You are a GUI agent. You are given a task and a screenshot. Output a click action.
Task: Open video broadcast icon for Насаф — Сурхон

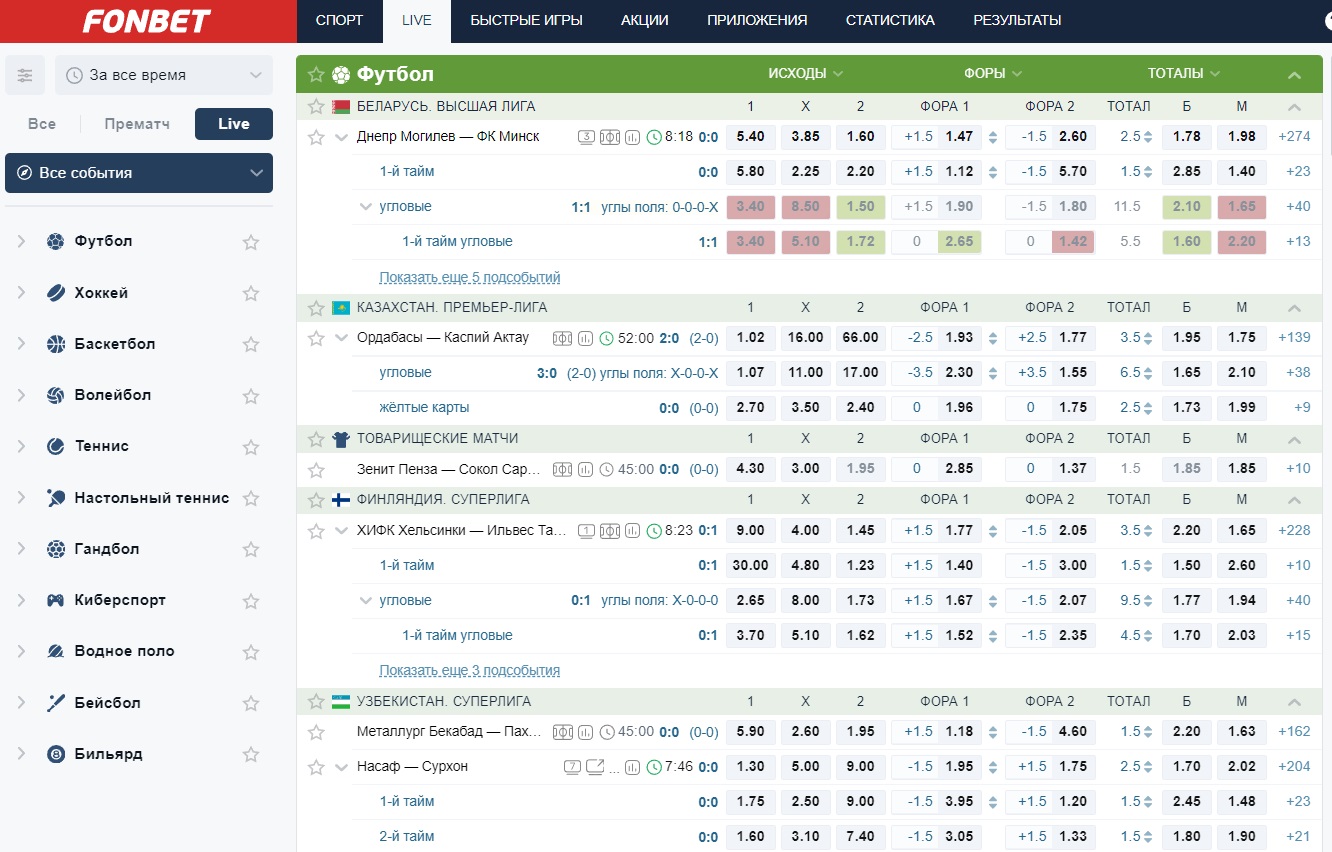[x=595, y=767]
